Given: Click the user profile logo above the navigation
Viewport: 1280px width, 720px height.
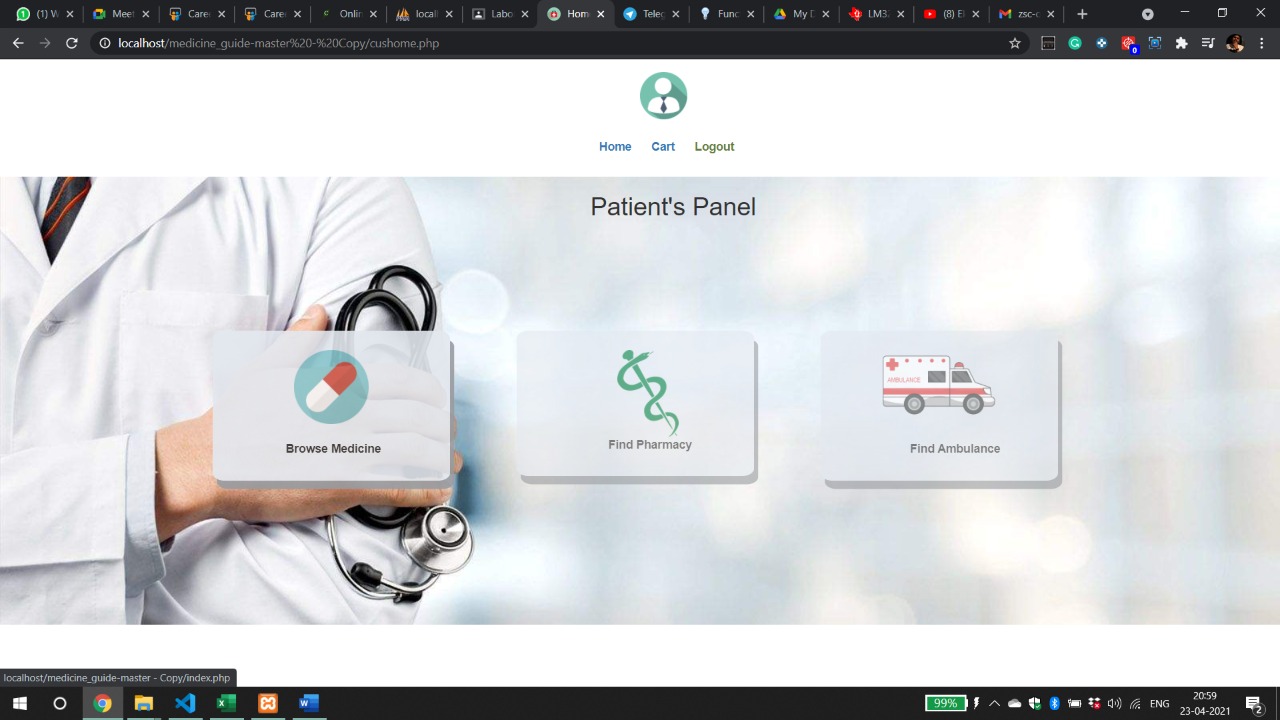Looking at the screenshot, I should point(663,96).
